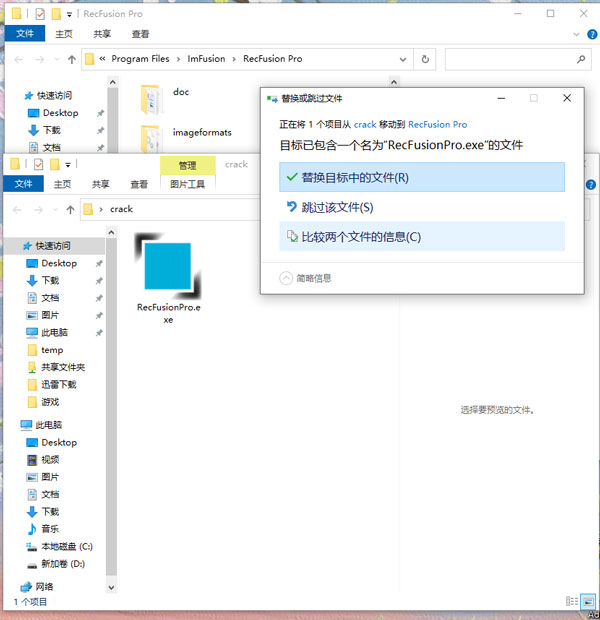This screenshot has height=620, width=600.
Task: Minimize the 替换或跳过文件 dialog
Action: tap(501, 98)
